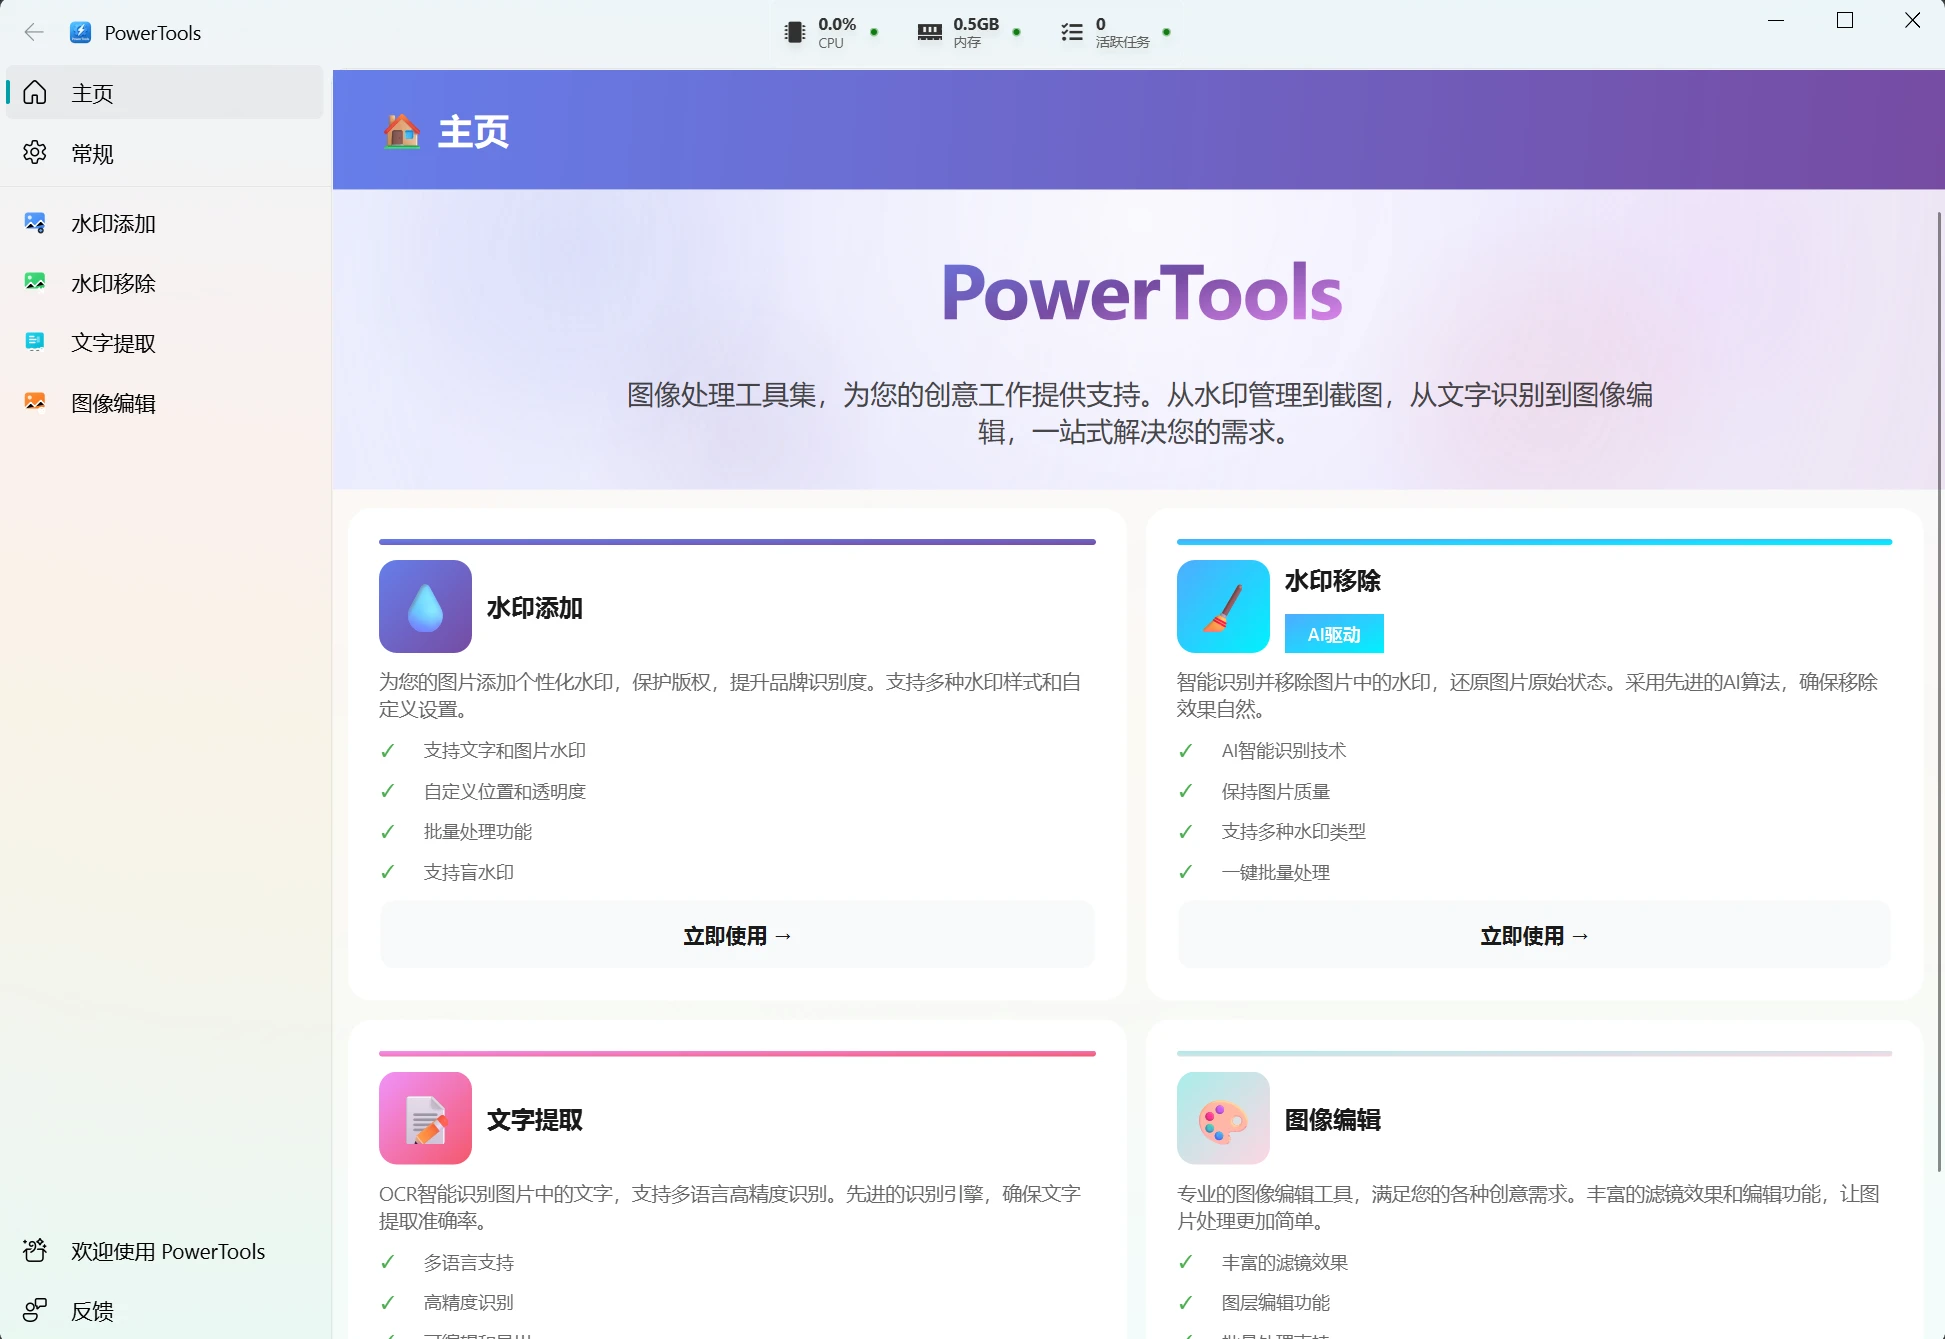Screen dimensions: 1945x1339
Task: Click the text extraction sidebar icon
Action: (35, 342)
